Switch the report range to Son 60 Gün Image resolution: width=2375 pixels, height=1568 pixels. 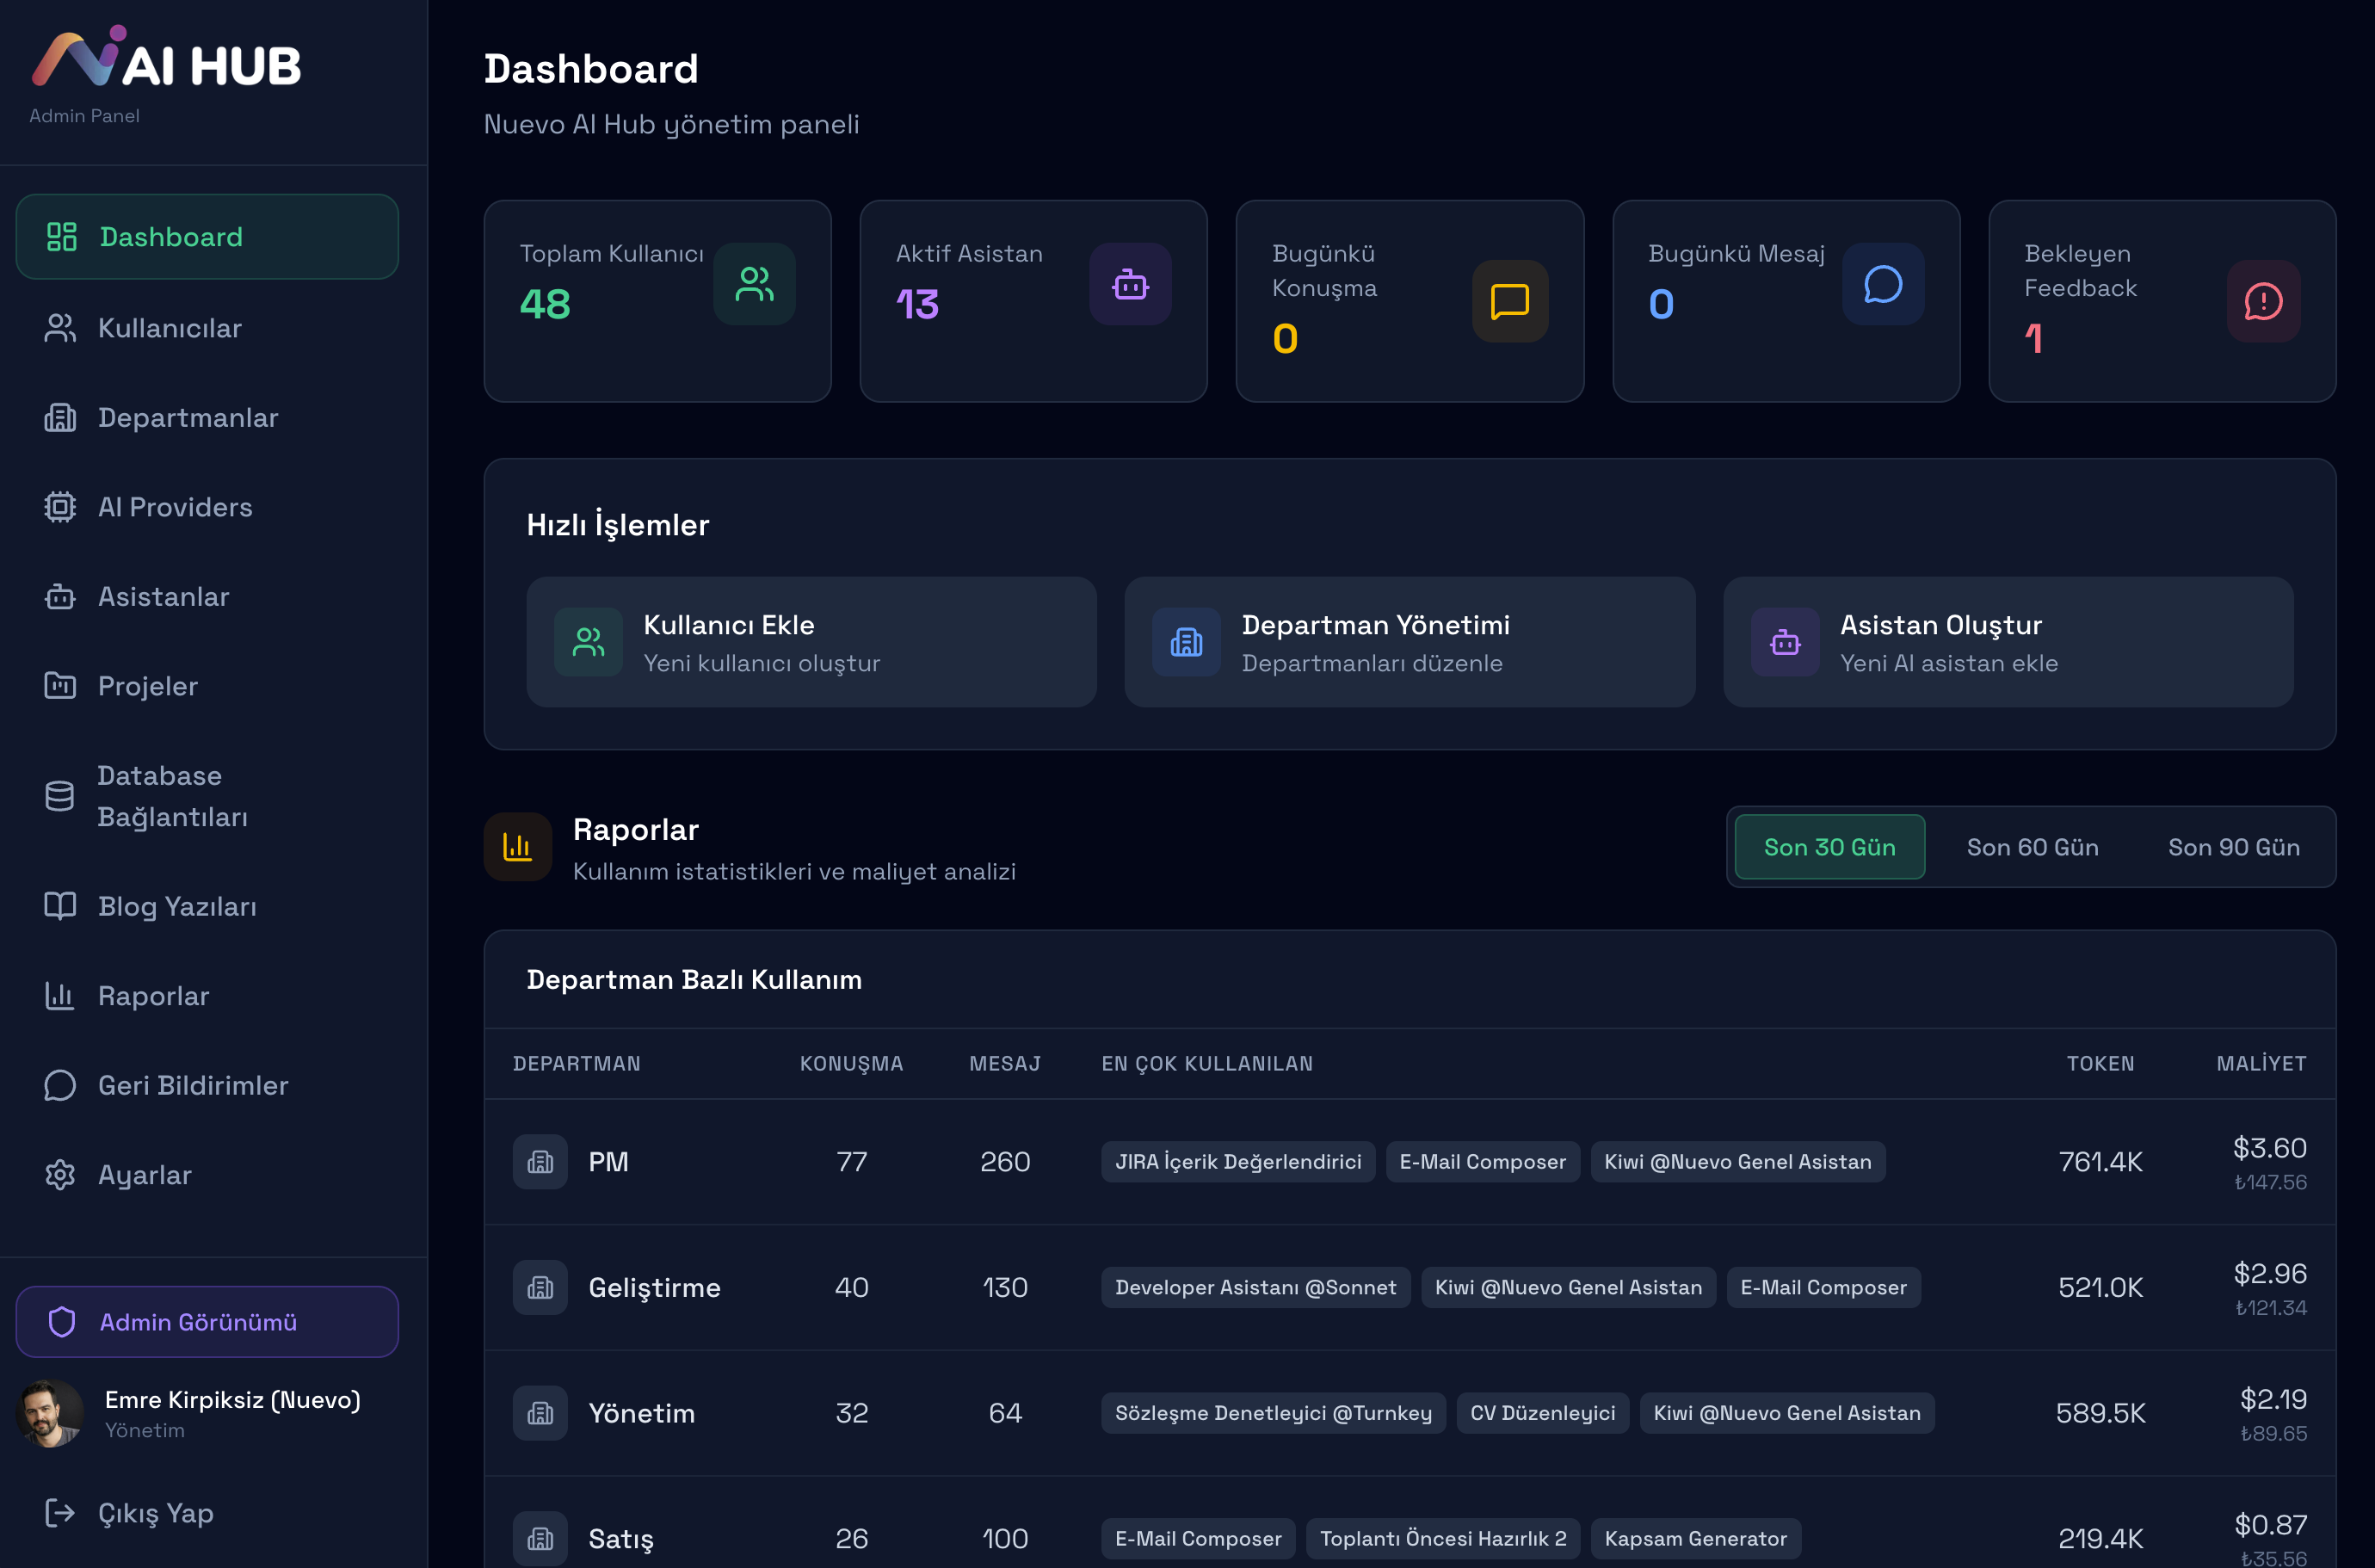[2032, 847]
